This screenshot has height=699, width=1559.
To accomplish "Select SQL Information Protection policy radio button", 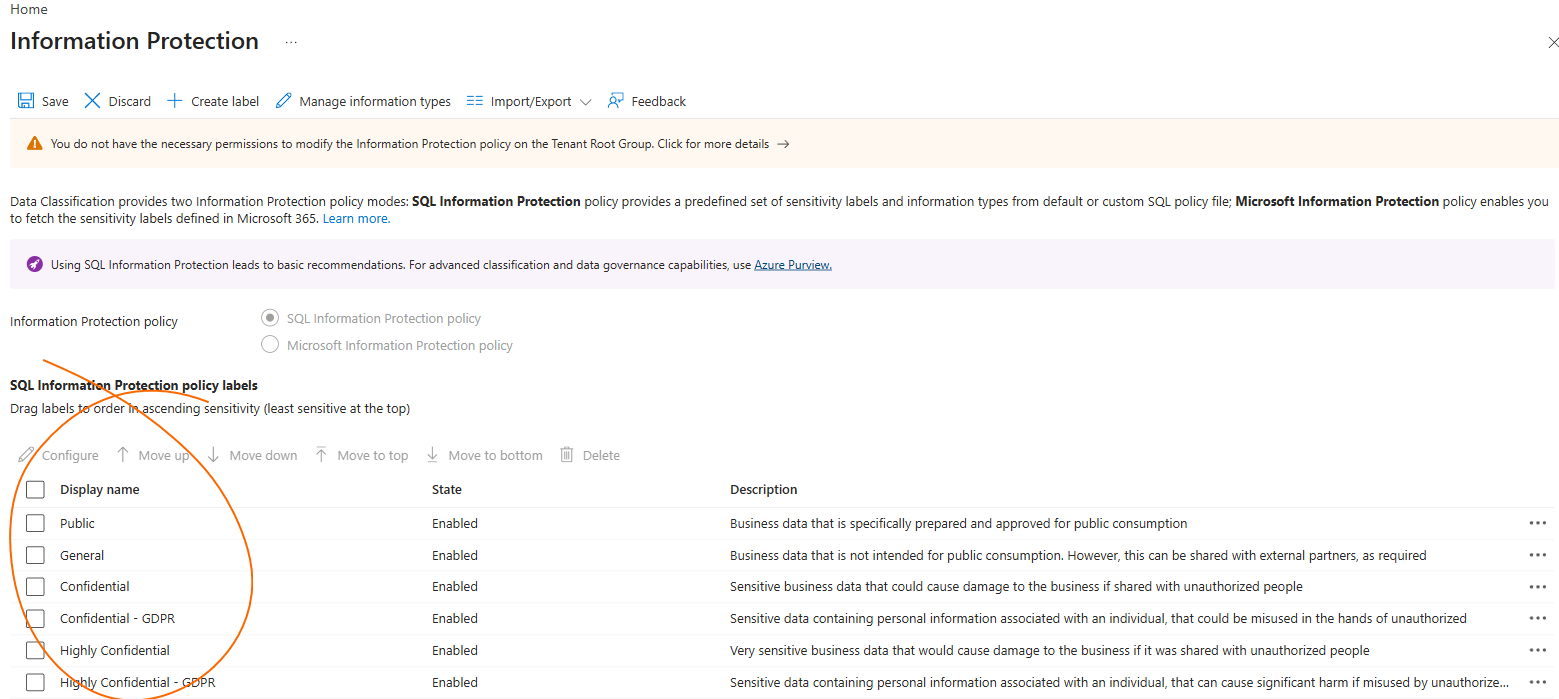I will pyautogui.click(x=269, y=318).
